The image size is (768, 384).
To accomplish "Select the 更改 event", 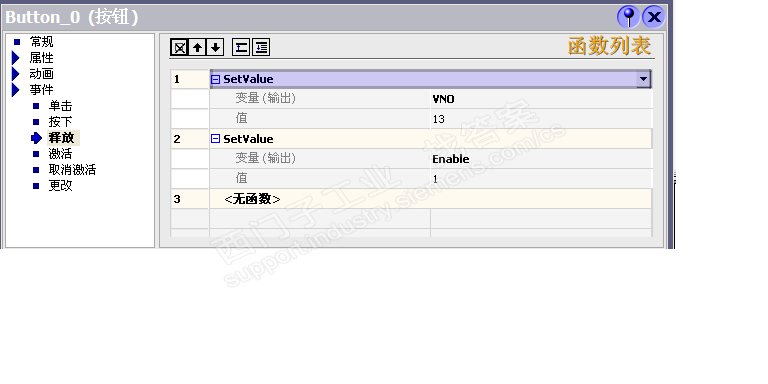I will pos(60,186).
